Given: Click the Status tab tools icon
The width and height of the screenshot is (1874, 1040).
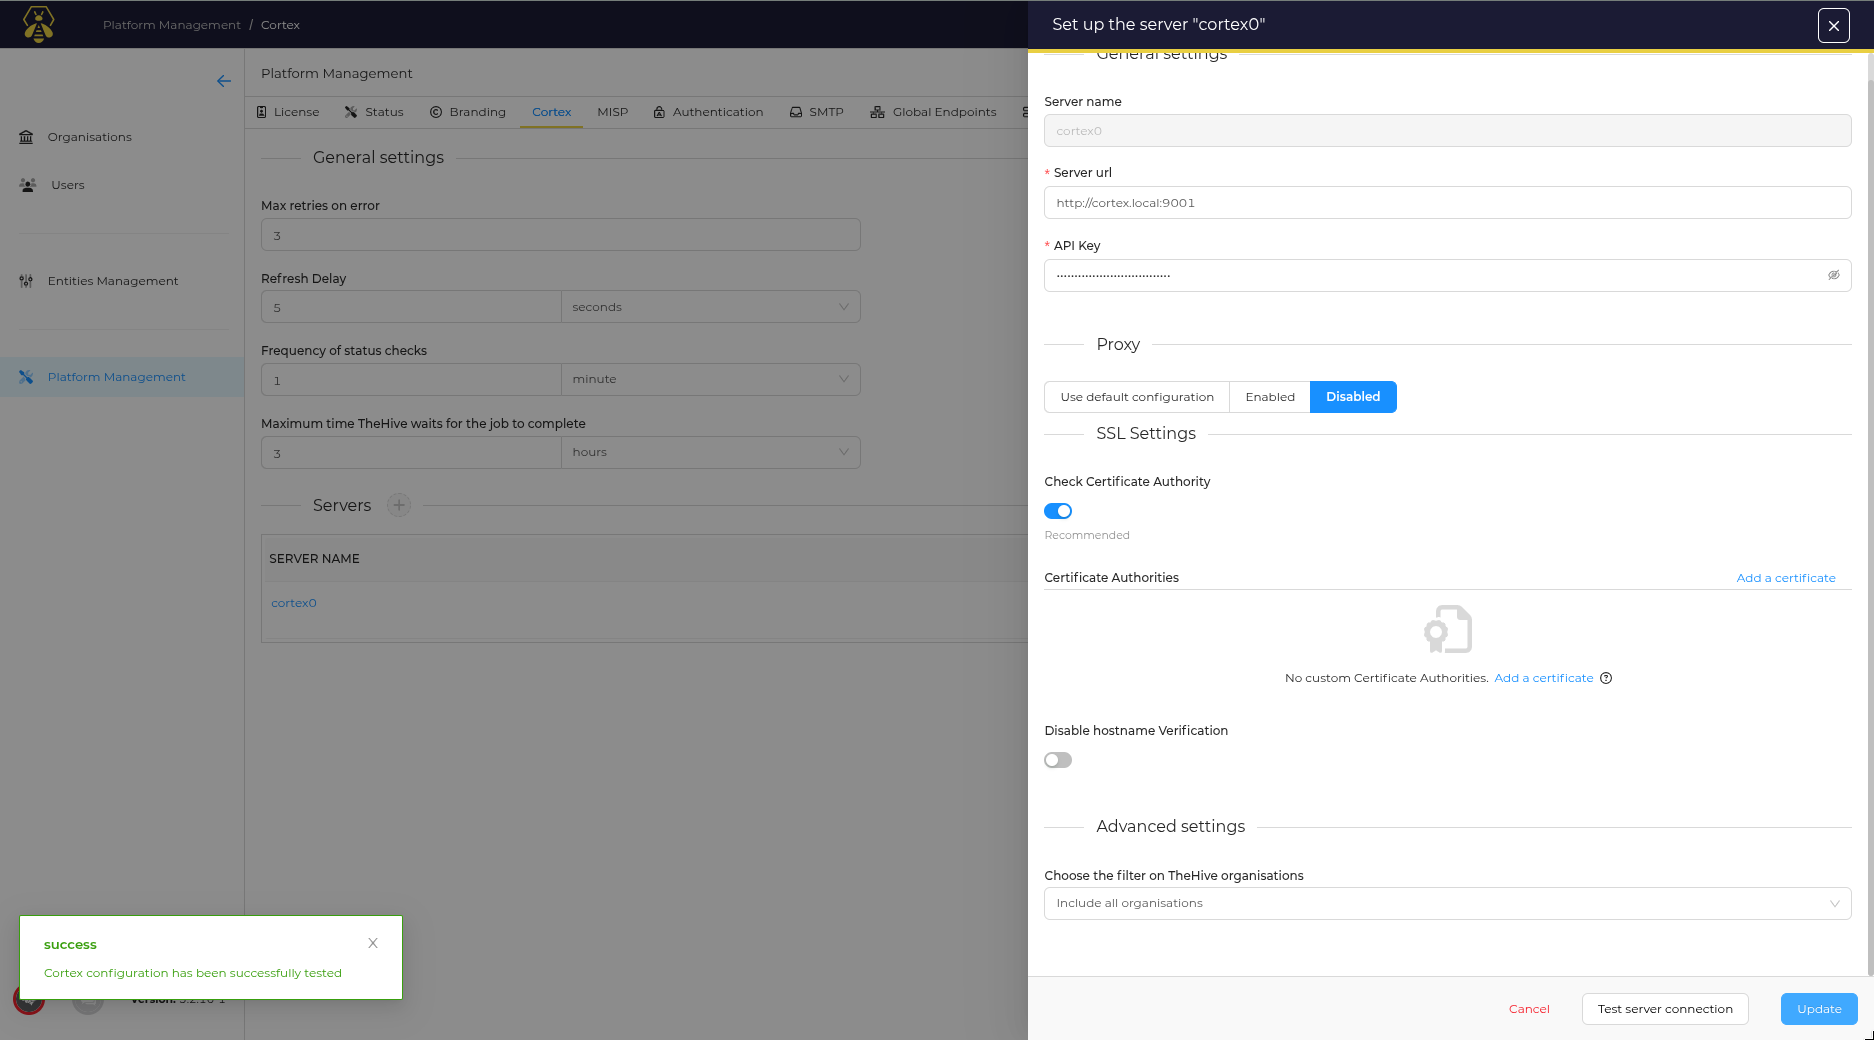Looking at the screenshot, I should tap(351, 112).
